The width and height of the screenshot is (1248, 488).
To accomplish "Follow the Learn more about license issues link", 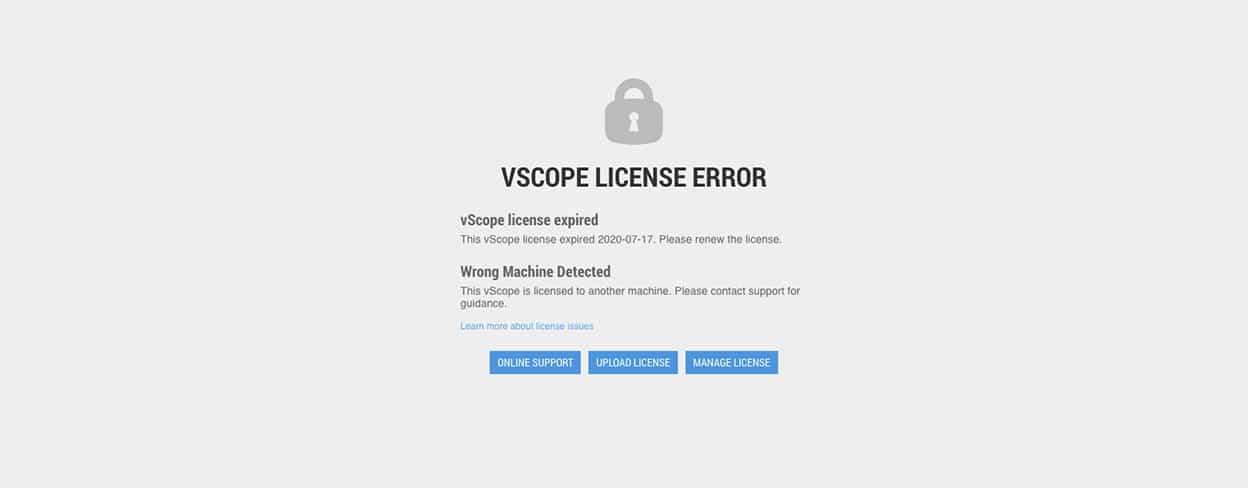I will 527,326.
